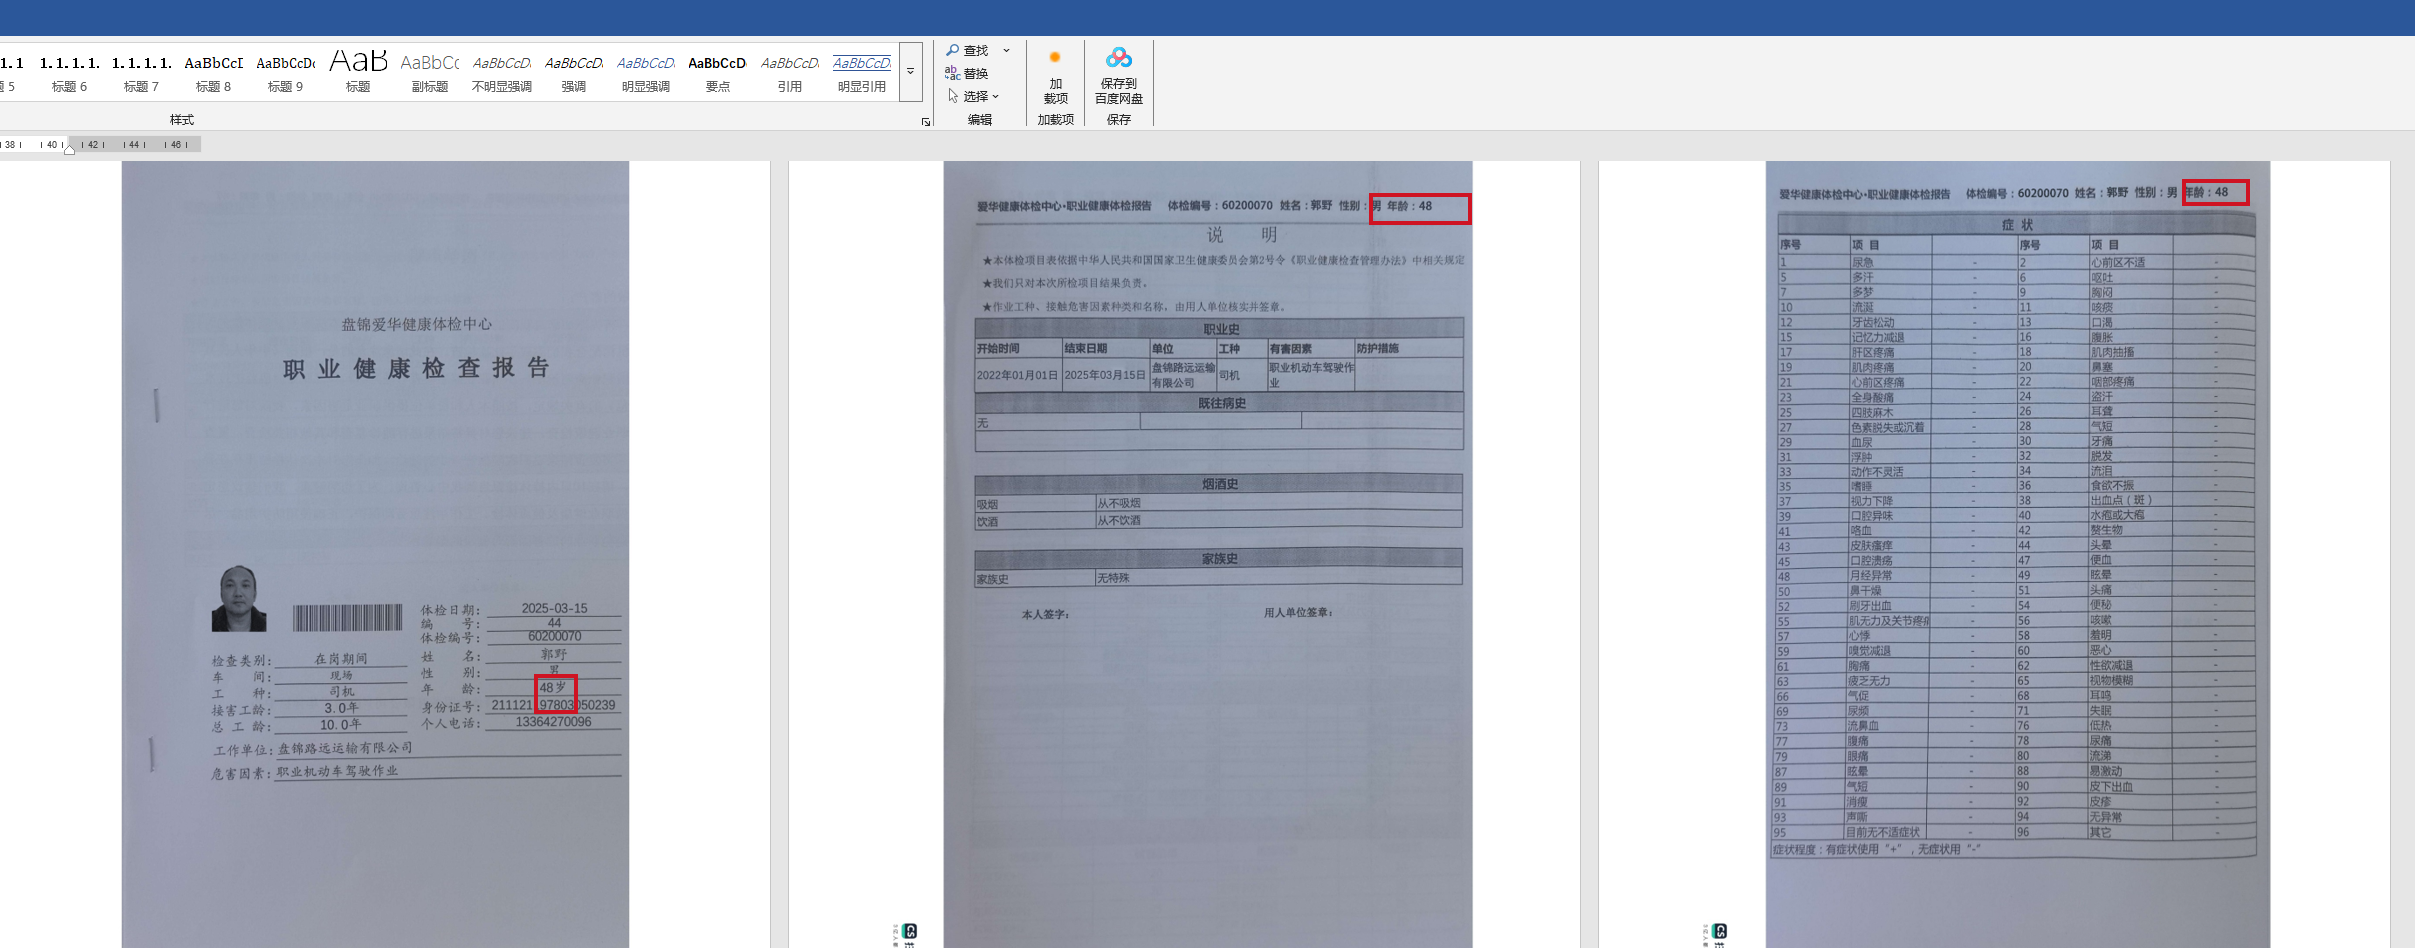Open the 替换 replace tool

(x=966, y=73)
